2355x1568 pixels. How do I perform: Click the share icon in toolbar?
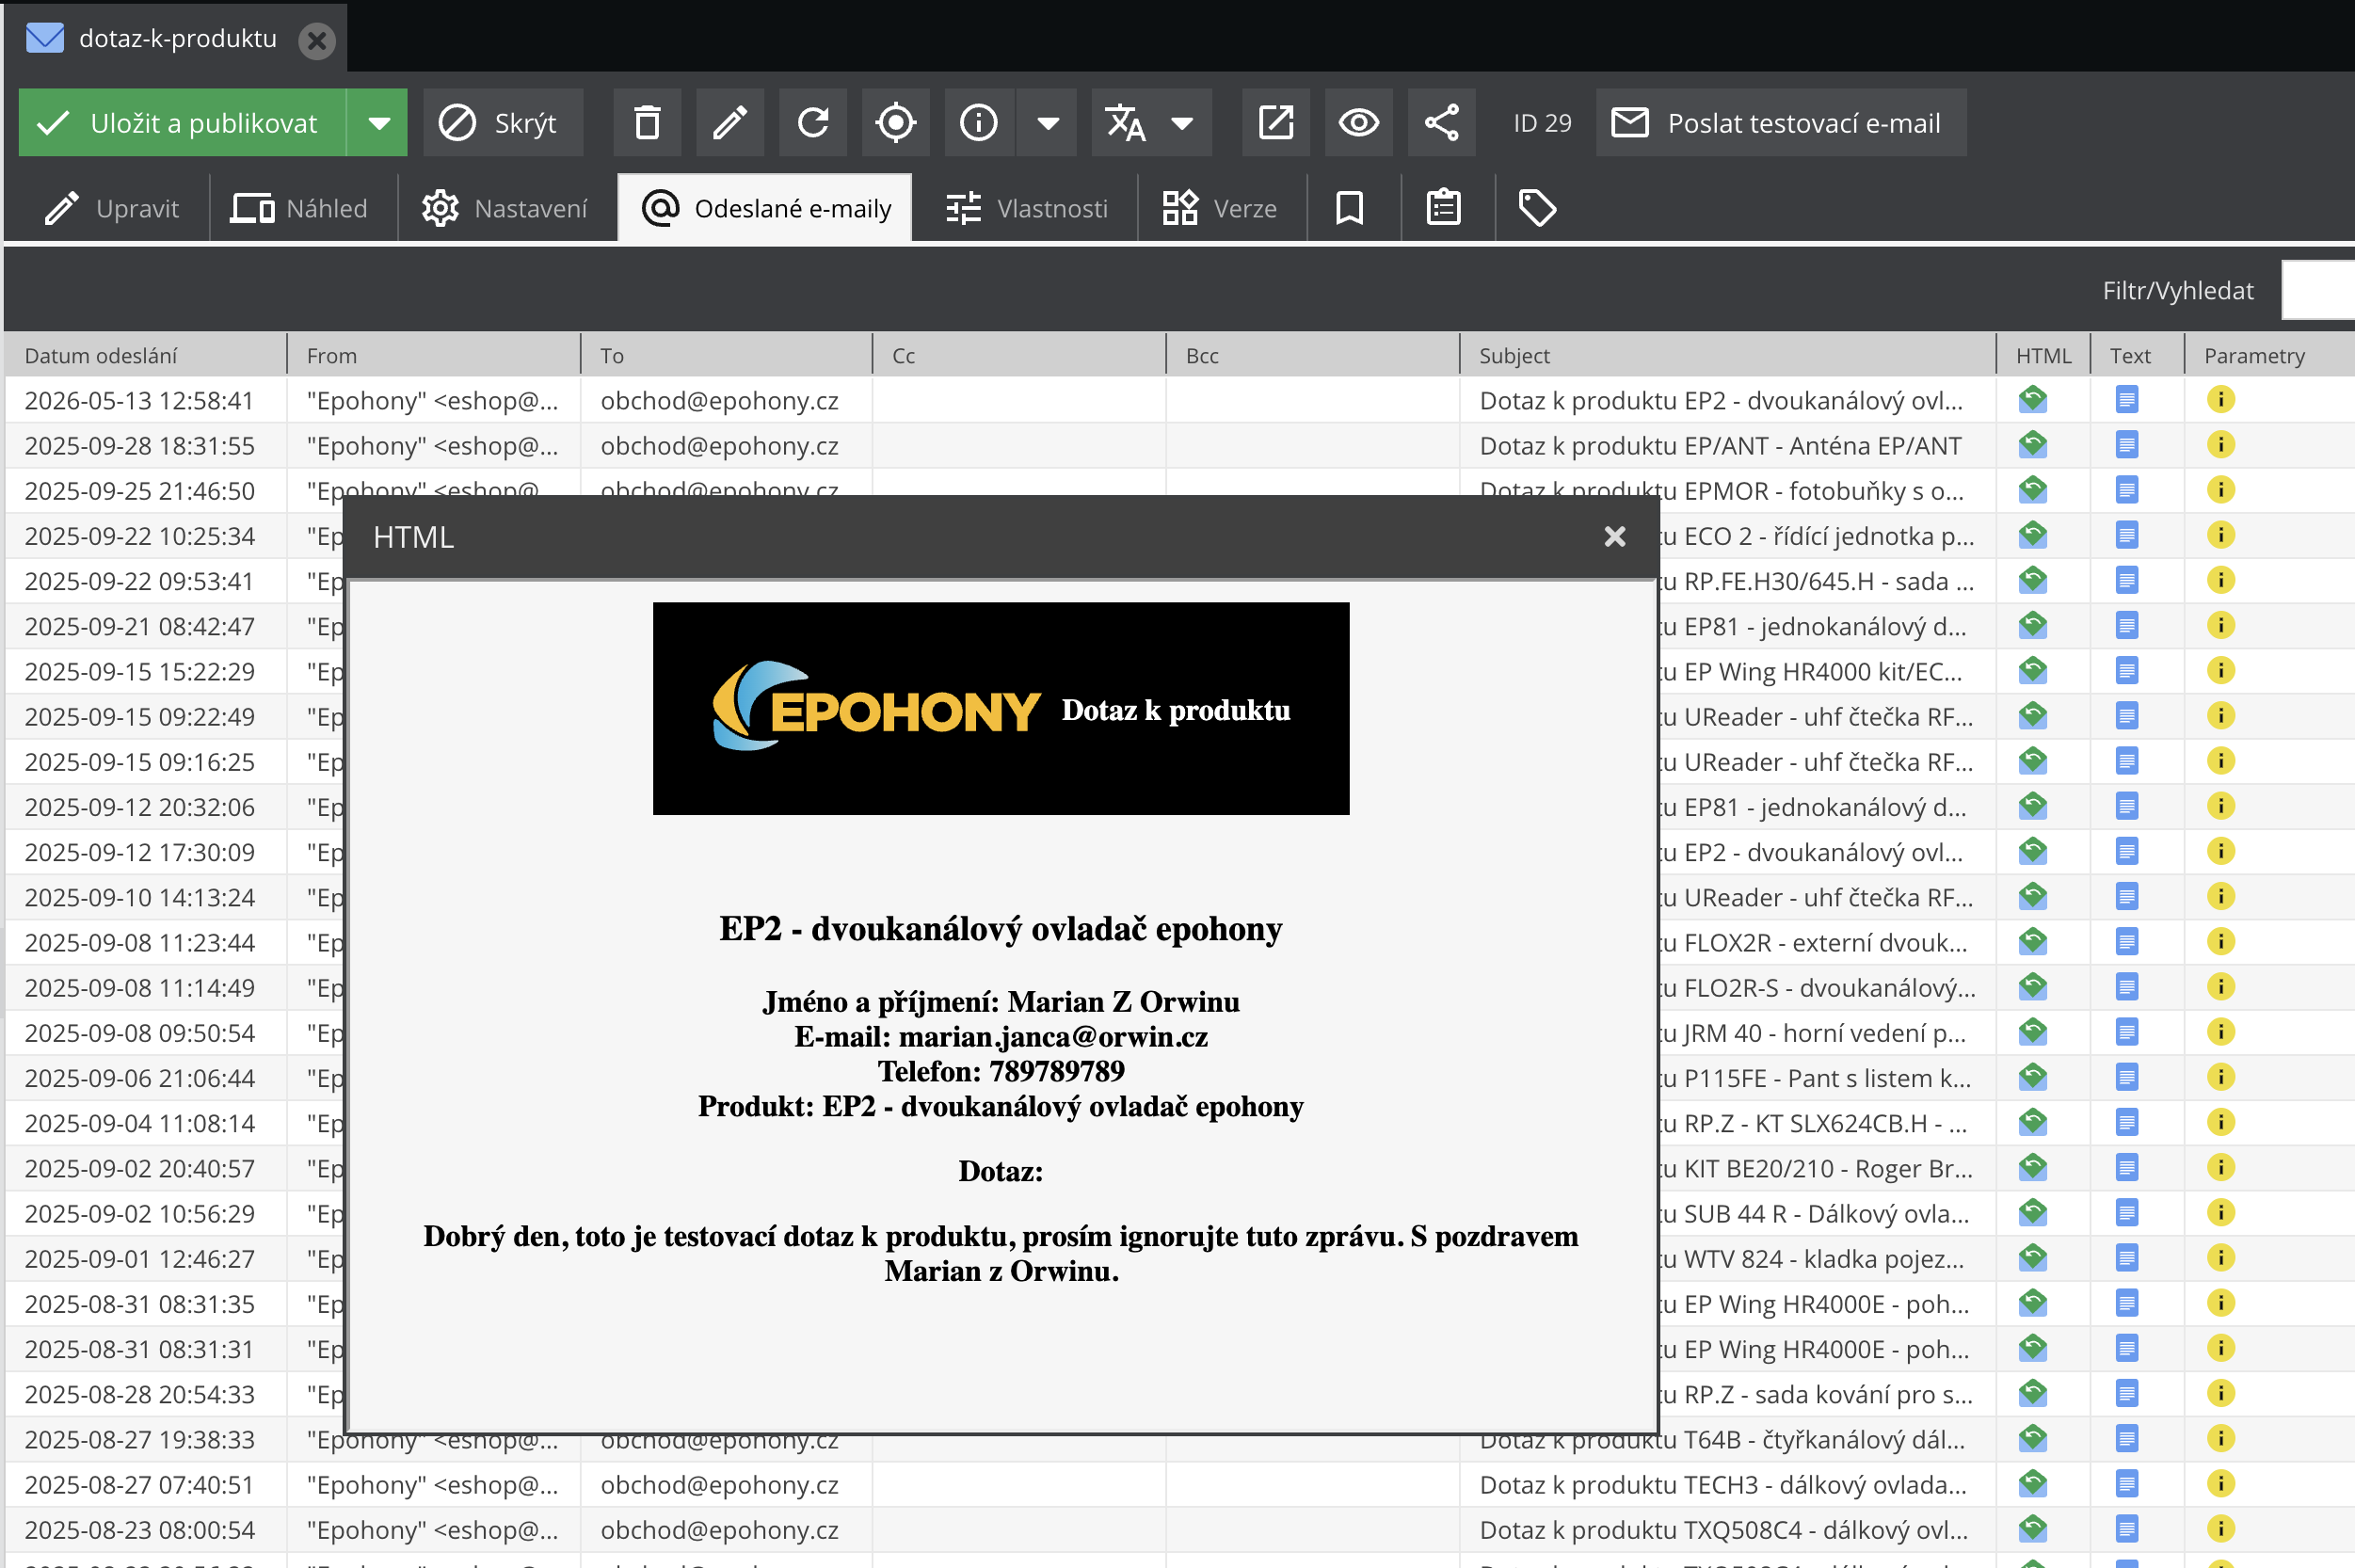pyautogui.click(x=1442, y=123)
